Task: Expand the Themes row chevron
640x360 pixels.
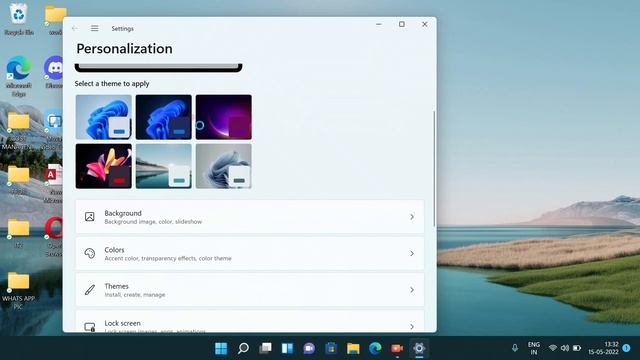Action: 412,290
